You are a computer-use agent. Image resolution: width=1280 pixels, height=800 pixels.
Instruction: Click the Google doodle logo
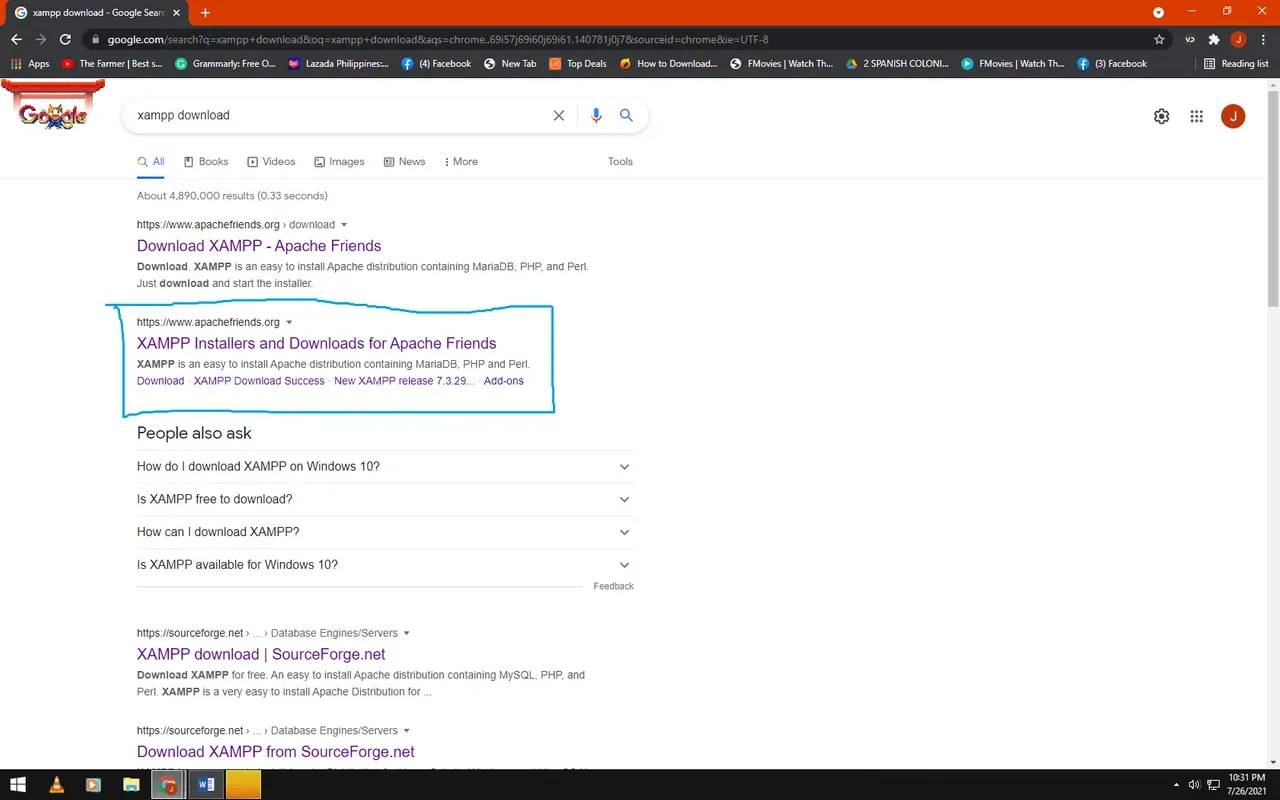(x=53, y=106)
